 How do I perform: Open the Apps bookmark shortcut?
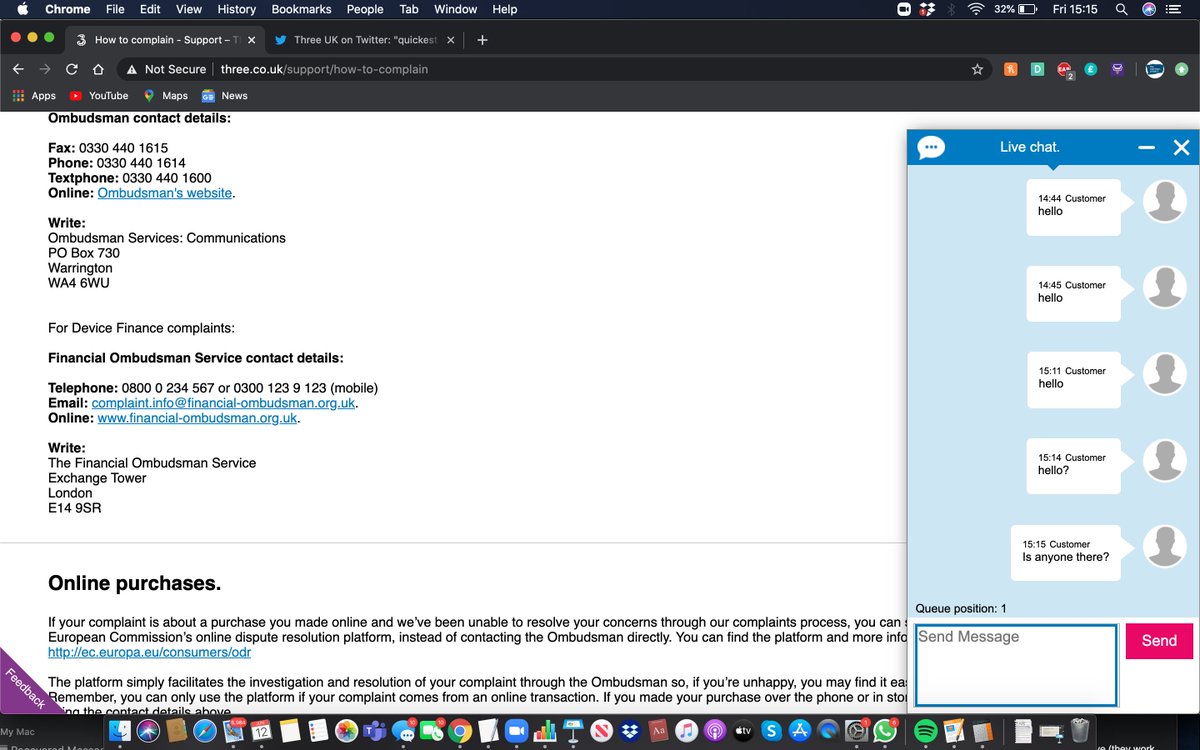pos(34,96)
